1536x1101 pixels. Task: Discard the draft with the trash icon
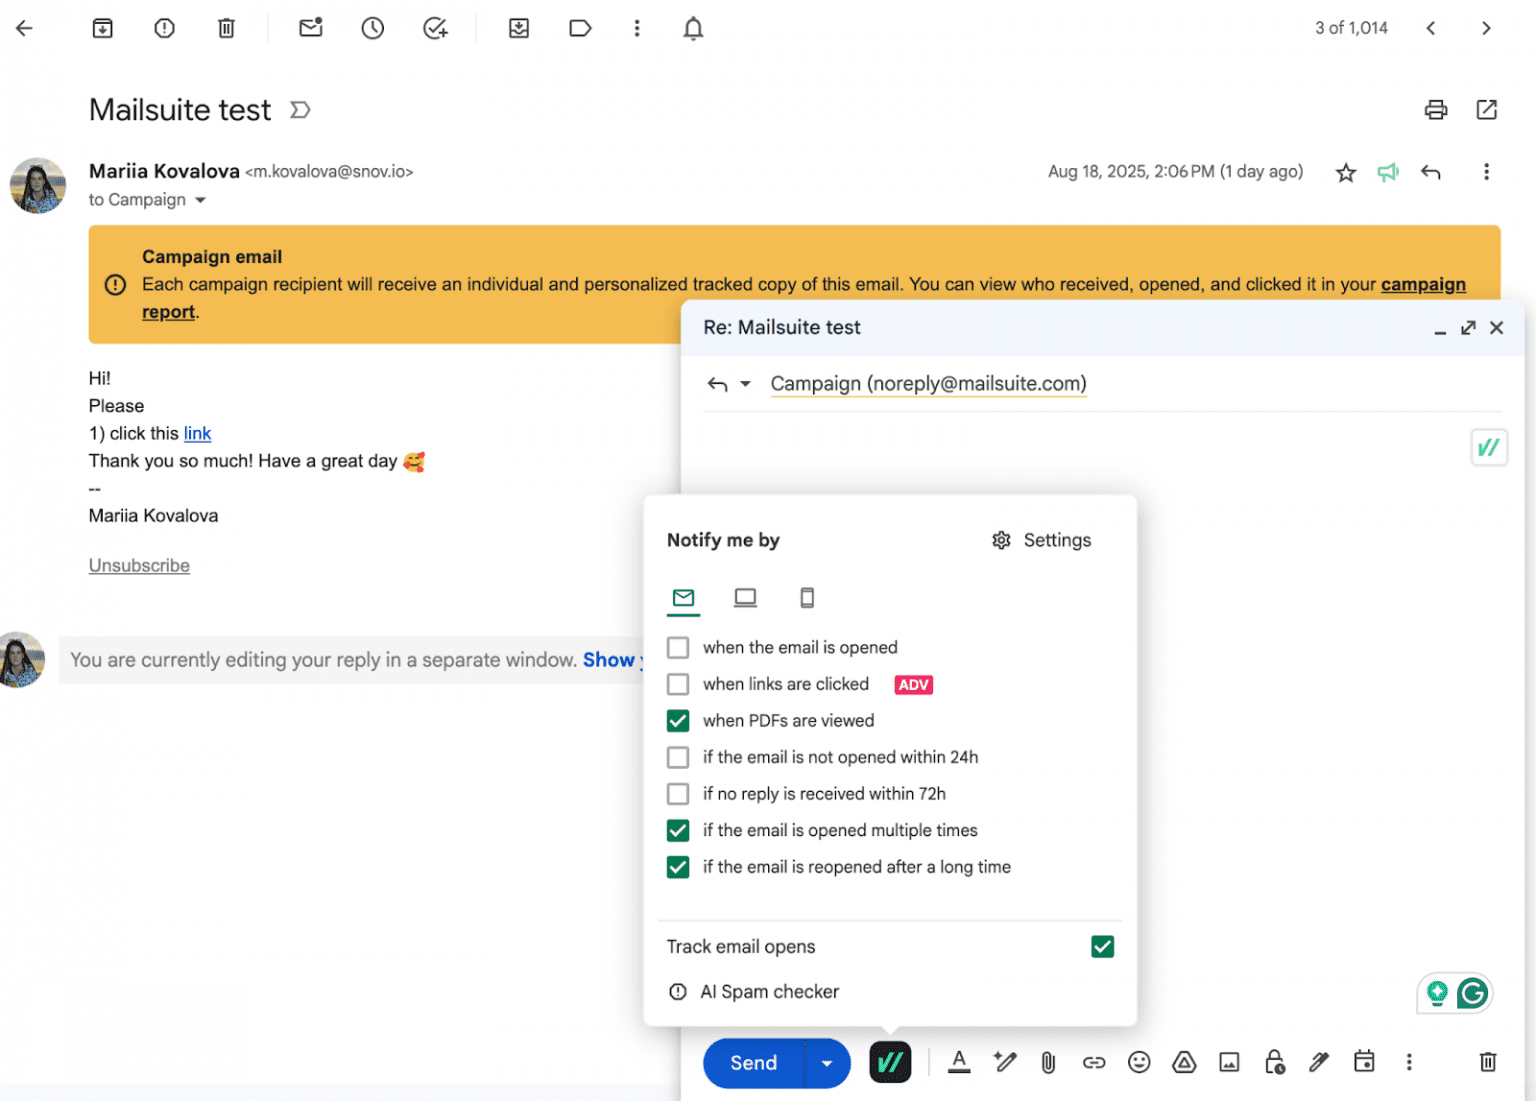1487,1062
